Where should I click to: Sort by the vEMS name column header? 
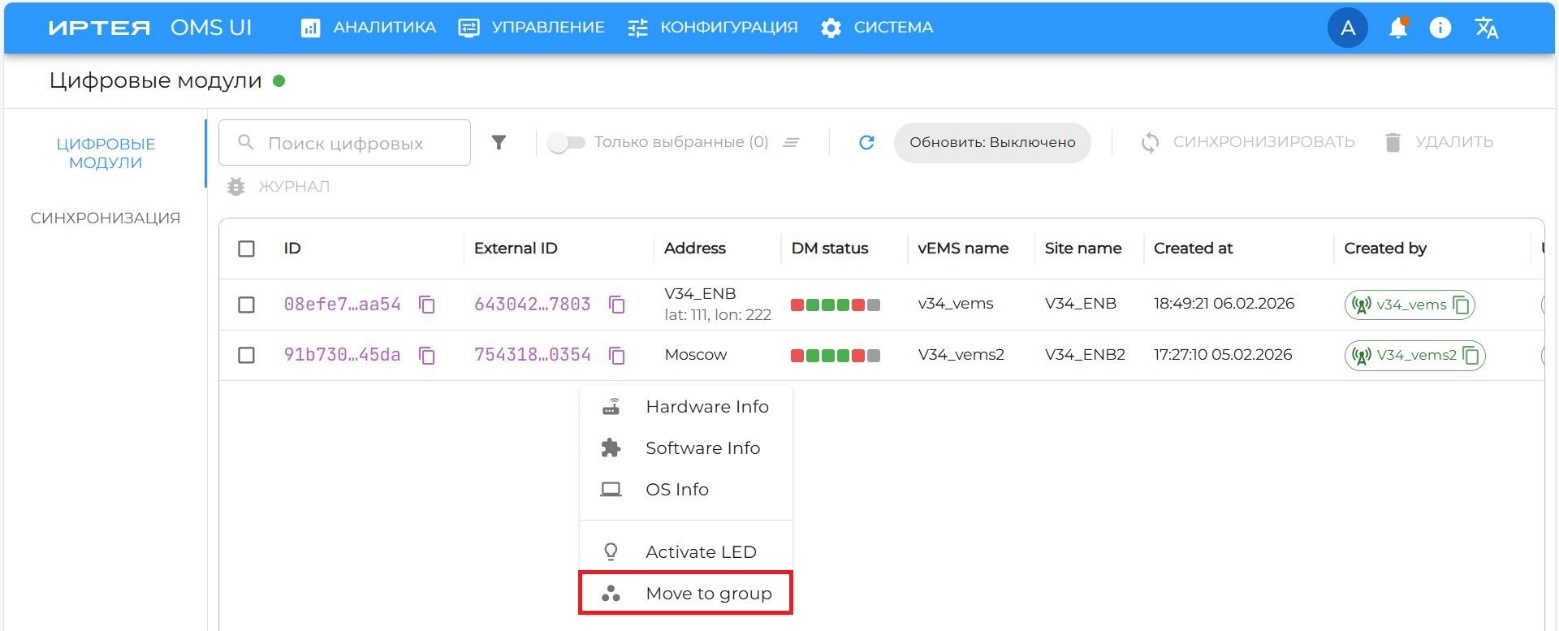coord(963,249)
